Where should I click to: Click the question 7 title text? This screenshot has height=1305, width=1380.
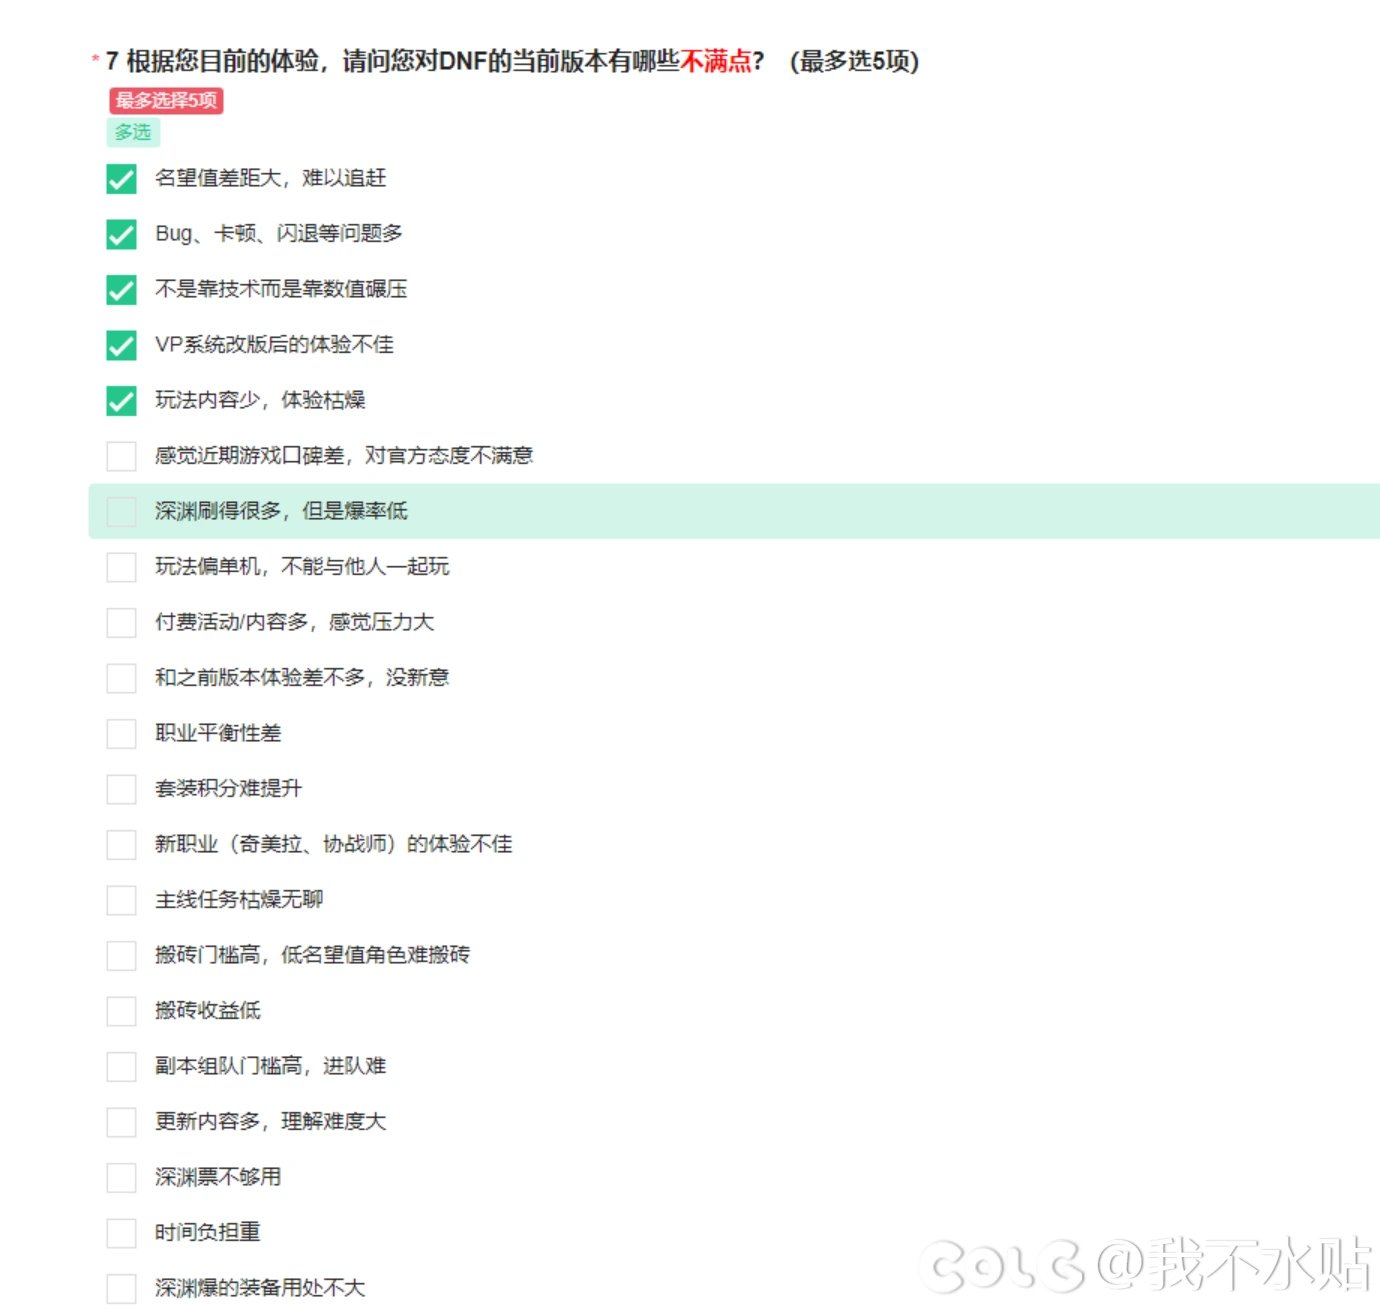click(512, 61)
